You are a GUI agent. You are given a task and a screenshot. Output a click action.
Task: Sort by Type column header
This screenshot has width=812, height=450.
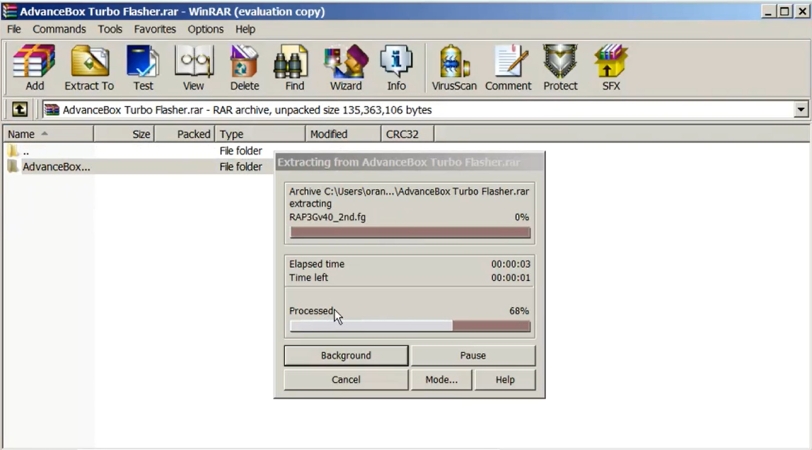pos(260,134)
